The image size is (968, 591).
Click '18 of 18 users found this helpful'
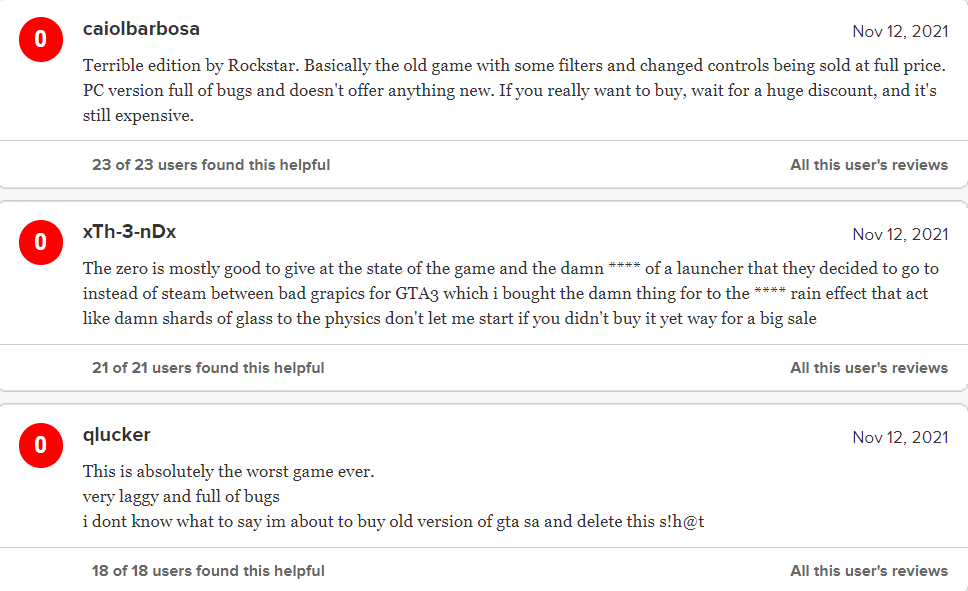click(208, 571)
